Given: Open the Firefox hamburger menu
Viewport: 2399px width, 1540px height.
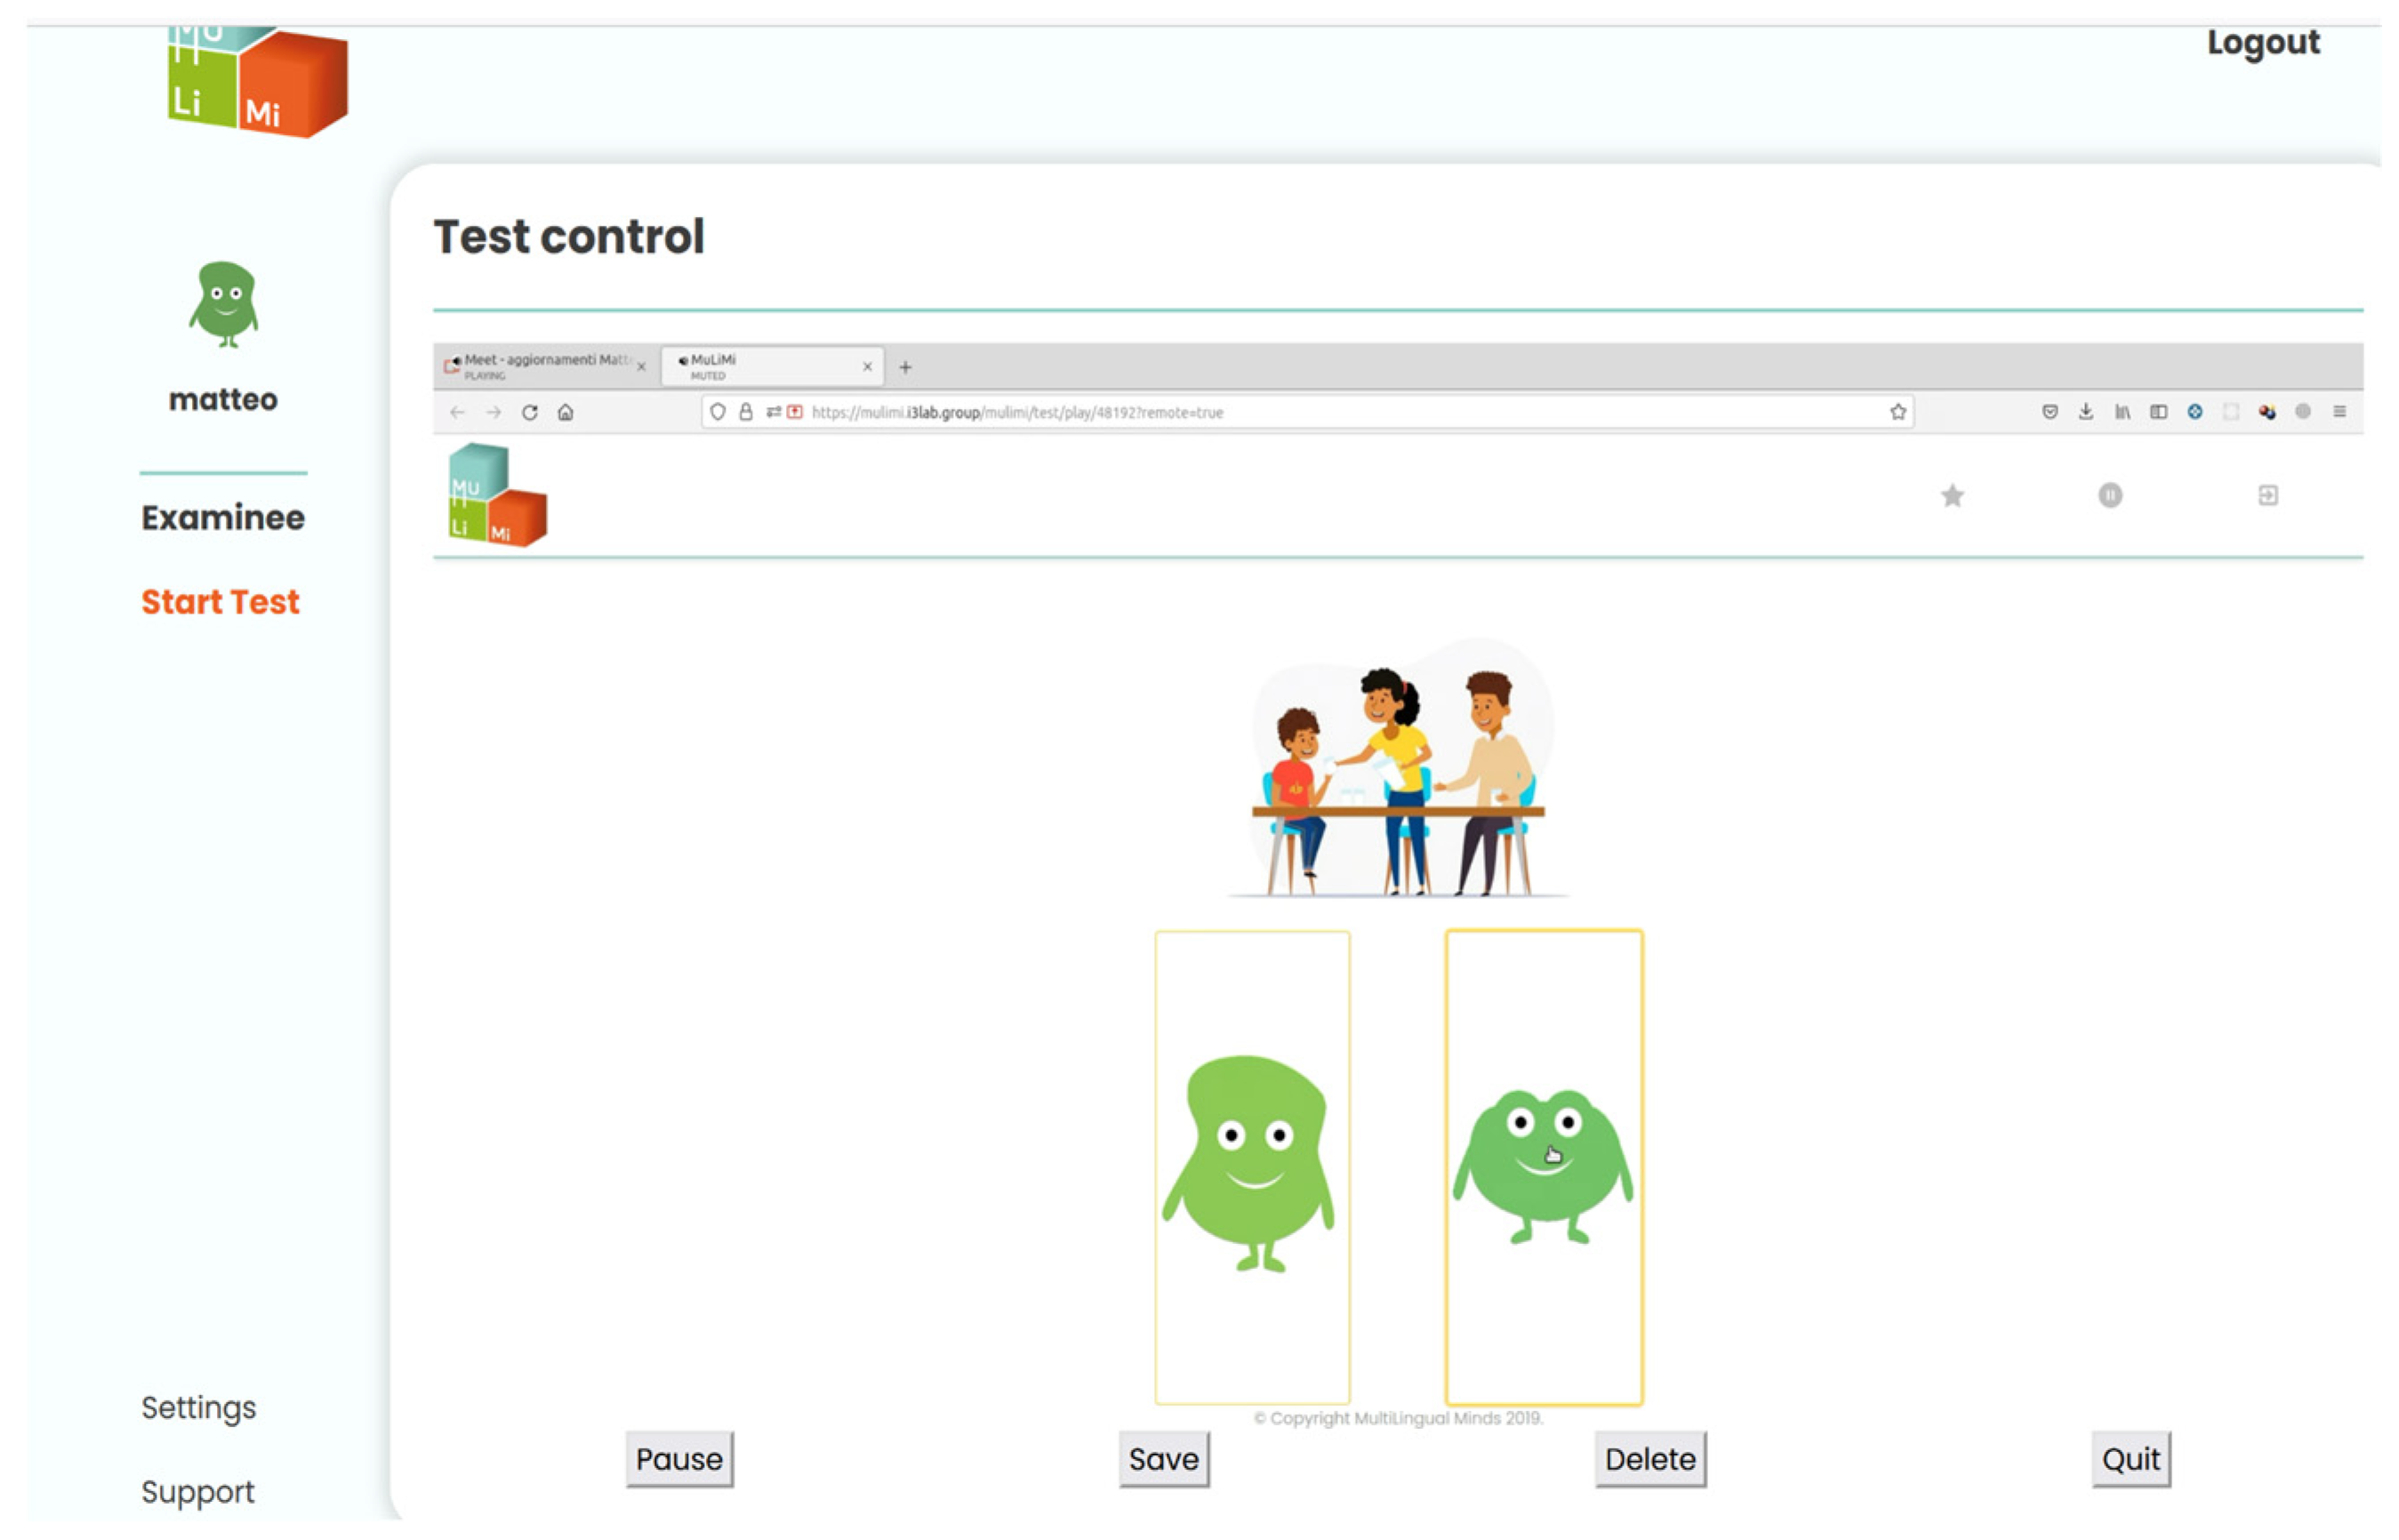Looking at the screenshot, I should (x=2339, y=412).
